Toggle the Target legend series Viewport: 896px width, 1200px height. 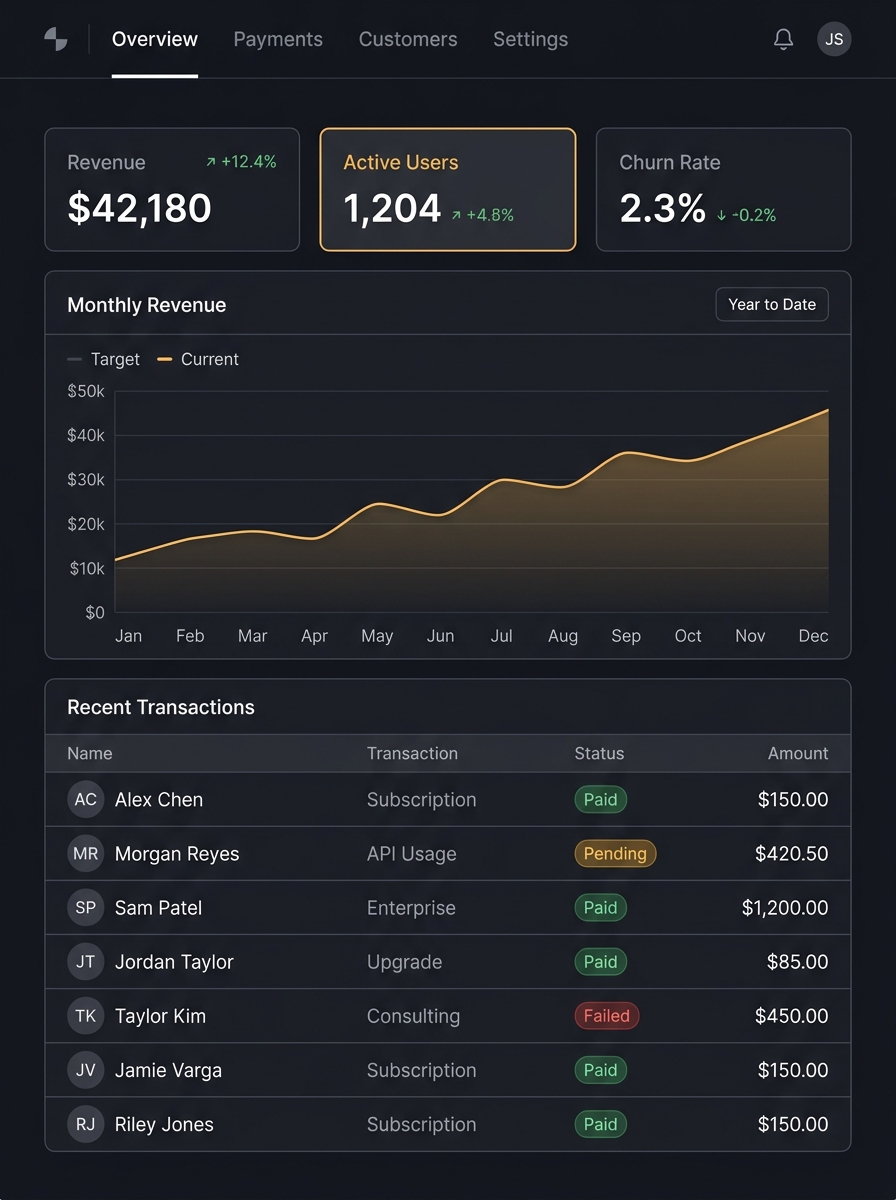(x=104, y=359)
